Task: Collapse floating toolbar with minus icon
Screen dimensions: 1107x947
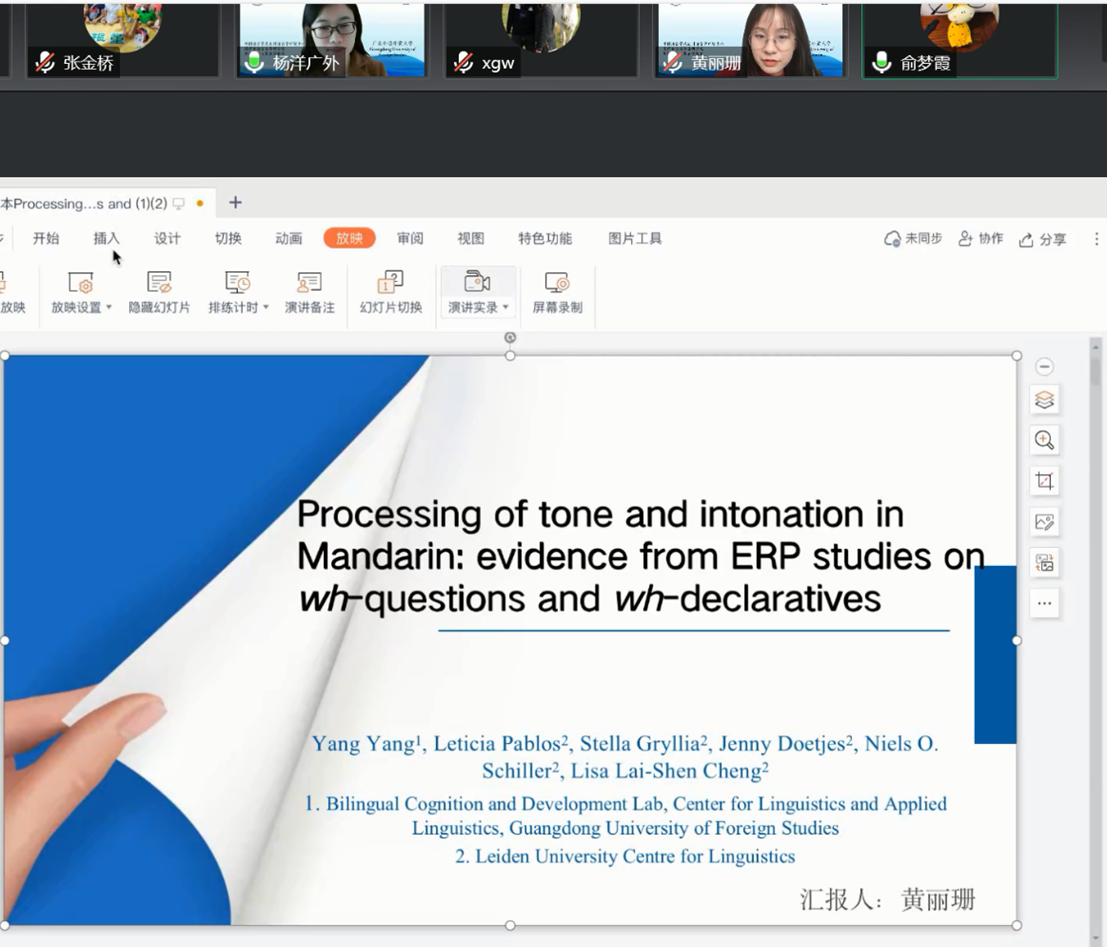Action: pyautogui.click(x=1044, y=367)
